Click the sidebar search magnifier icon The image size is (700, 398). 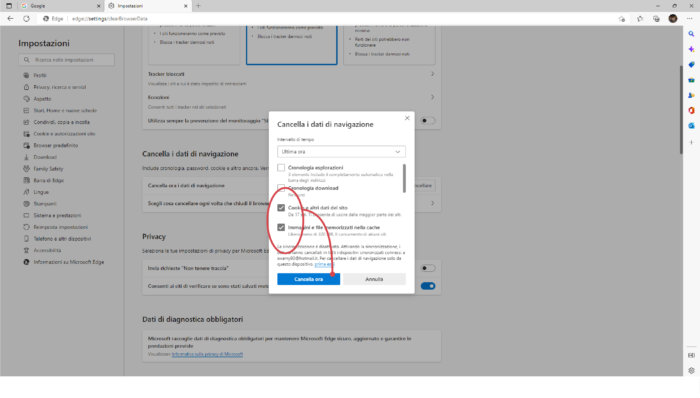[691, 34]
